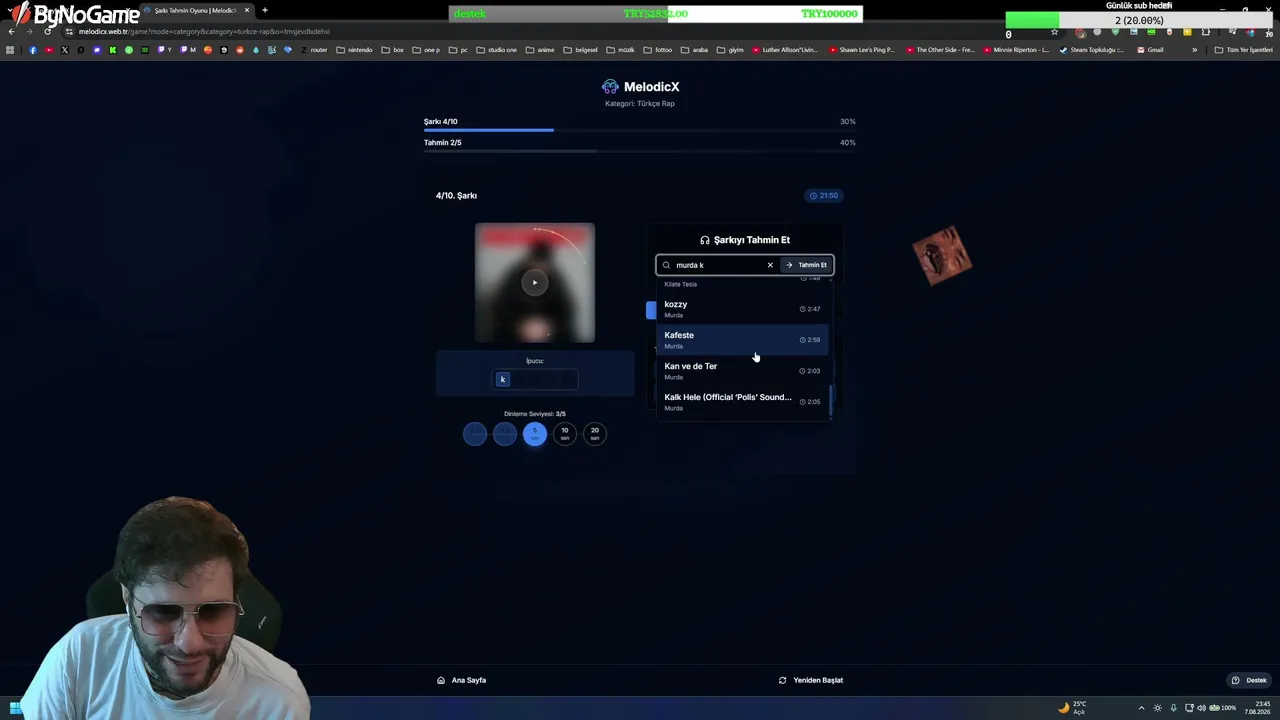The width and height of the screenshot is (1280, 720).
Task: Open the Steam Topluluğu bookmark
Action: (x=1092, y=50)
